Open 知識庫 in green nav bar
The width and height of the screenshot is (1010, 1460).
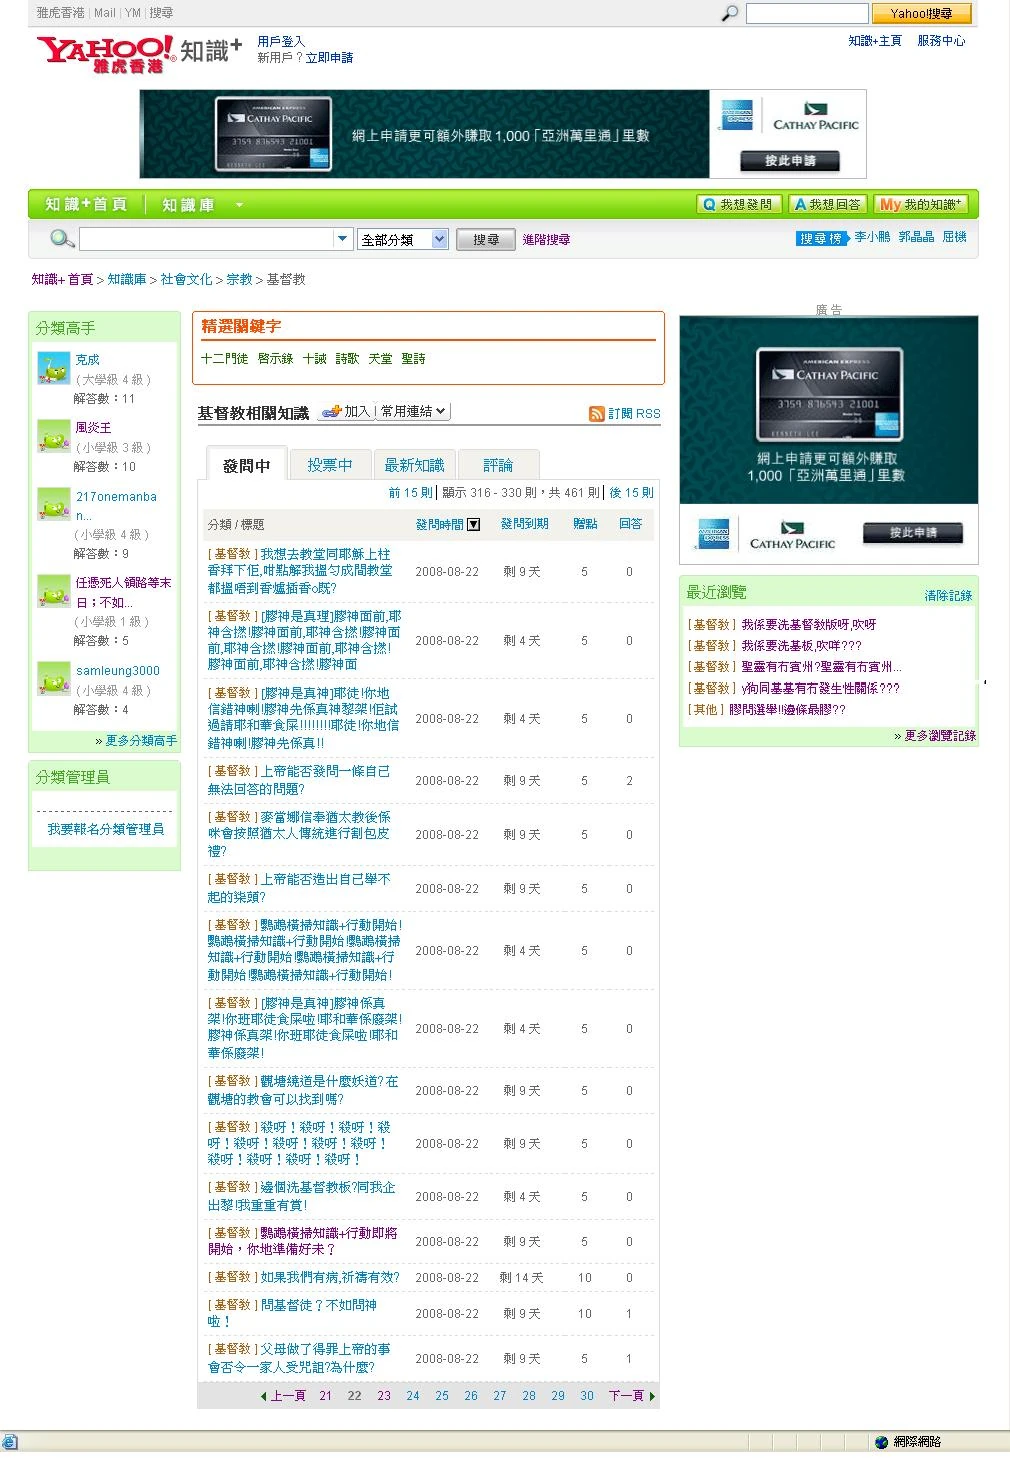click(x=188, y=204)
